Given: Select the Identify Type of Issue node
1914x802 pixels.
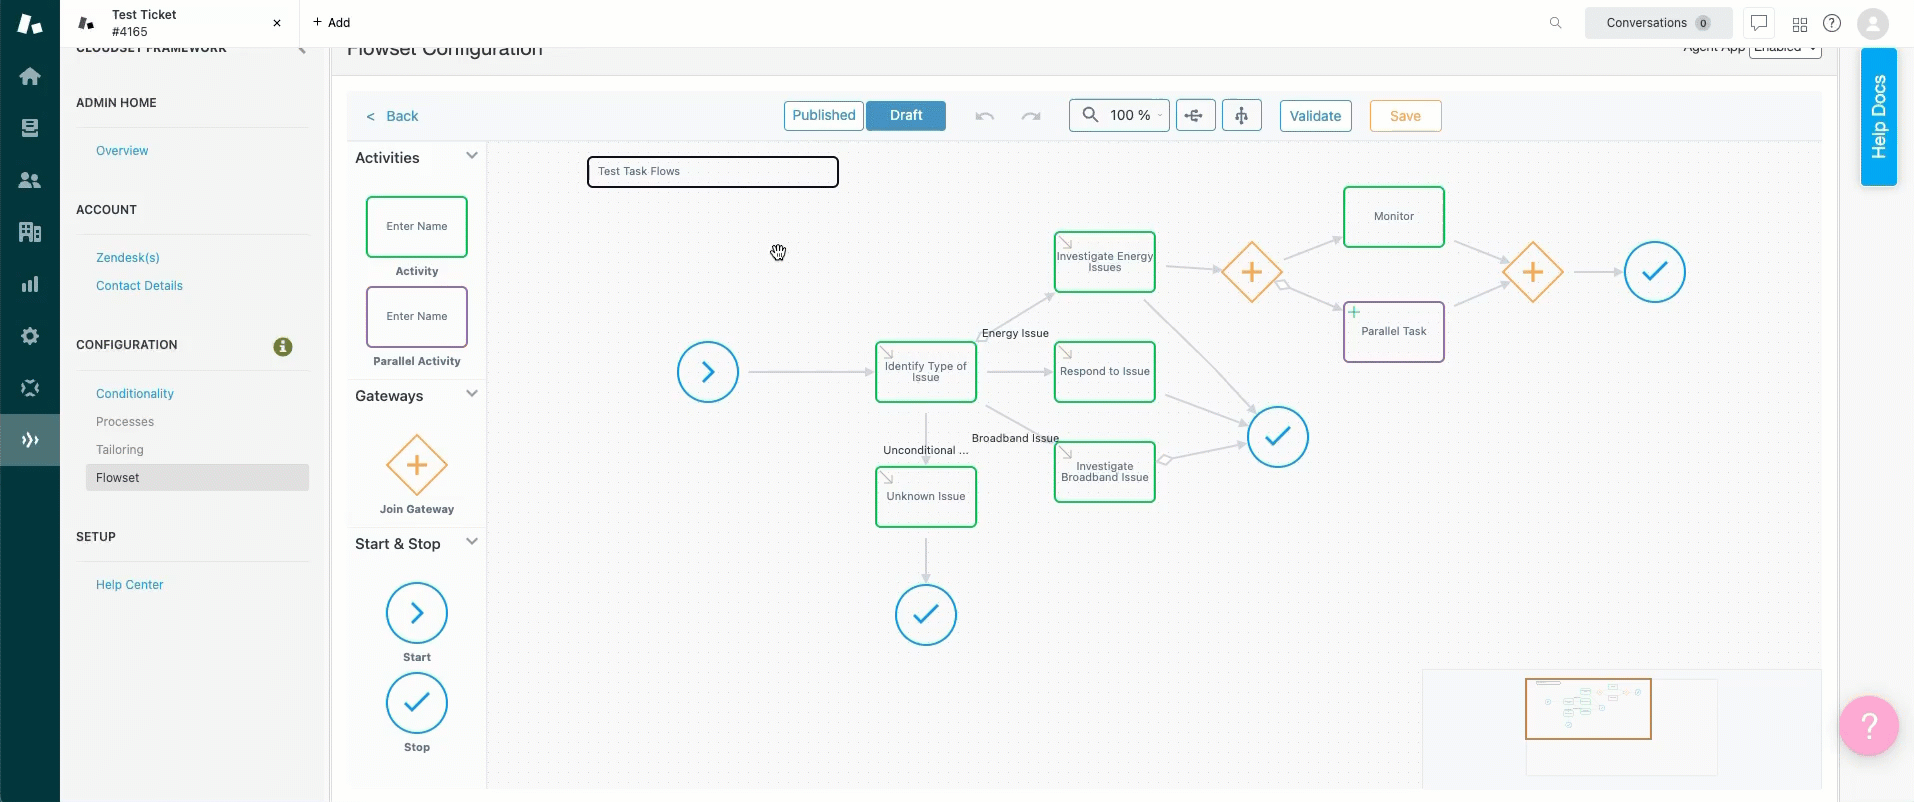Looking at the screenshot, I should pos(926,372).
